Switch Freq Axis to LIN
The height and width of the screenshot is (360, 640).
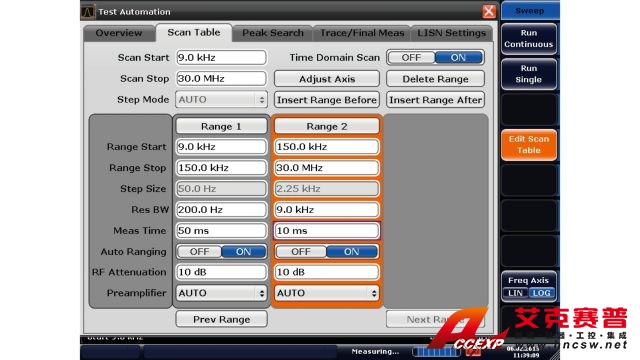click(x=515, y=293)
